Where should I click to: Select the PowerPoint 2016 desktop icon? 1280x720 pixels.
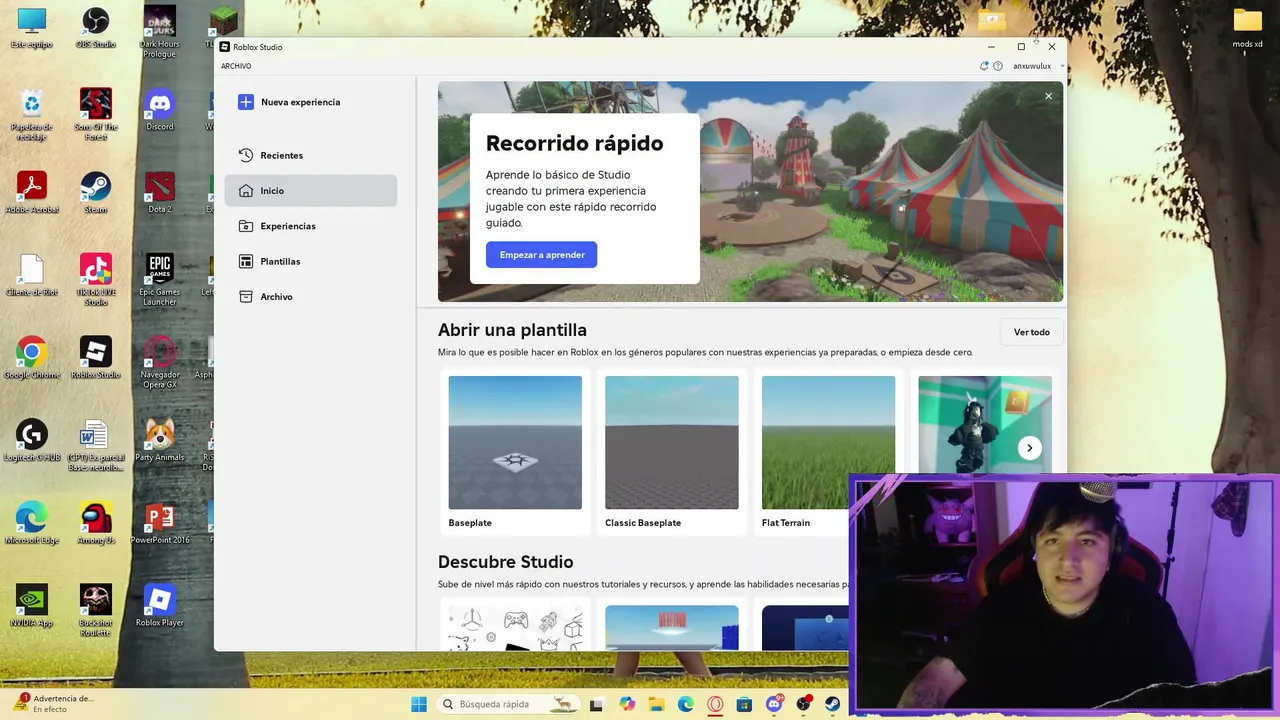pos(160,524)
